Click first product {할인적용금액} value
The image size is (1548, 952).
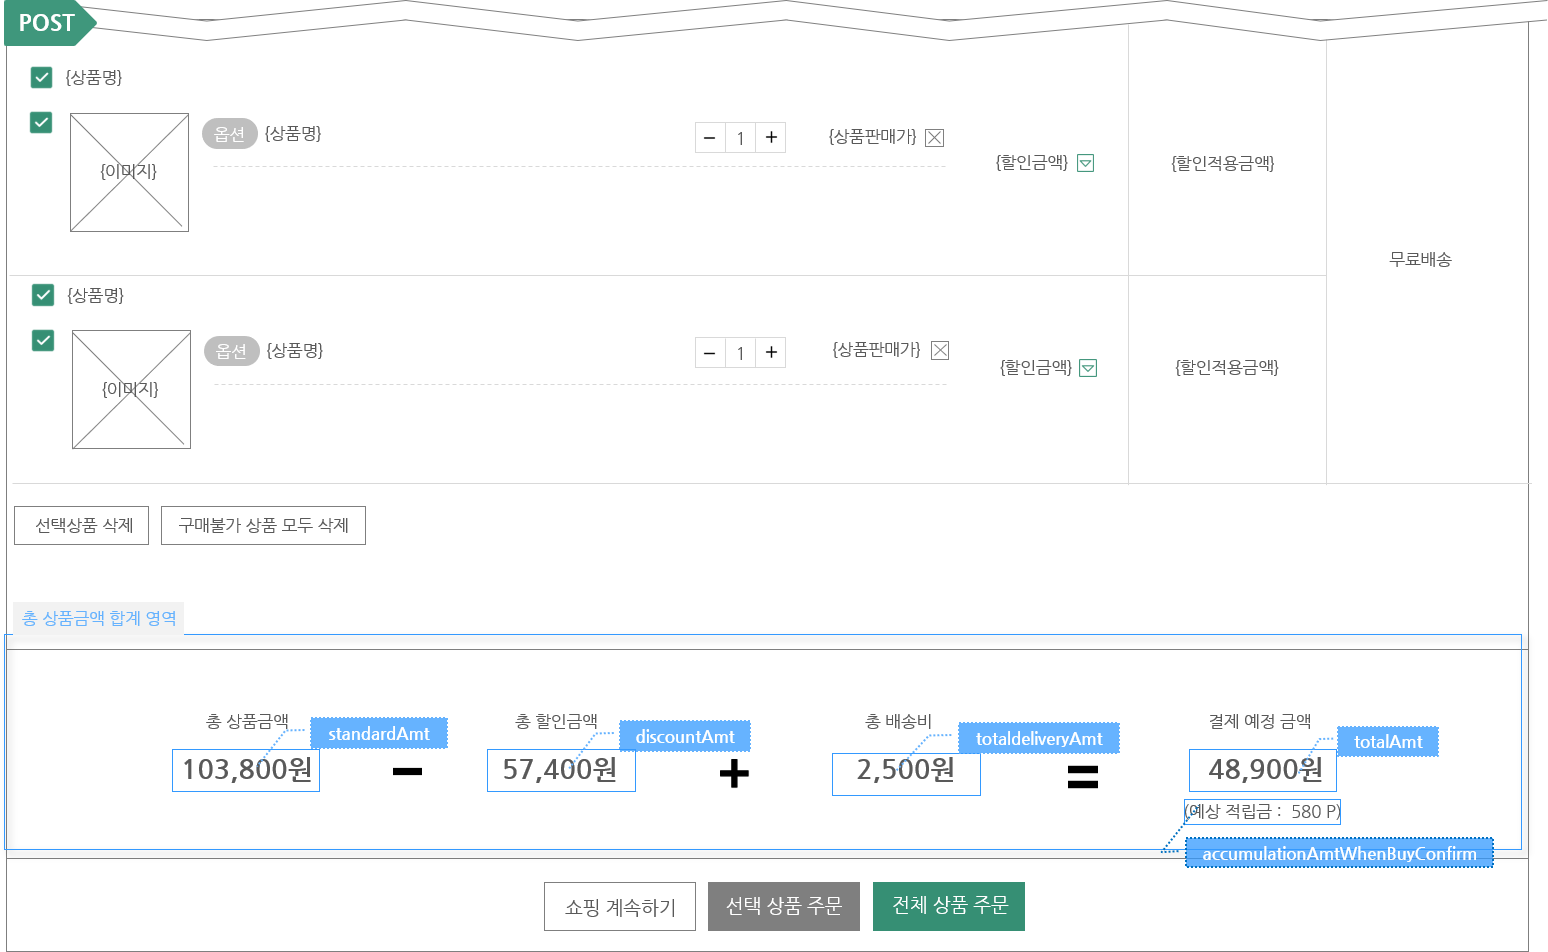coord(1223,163)
